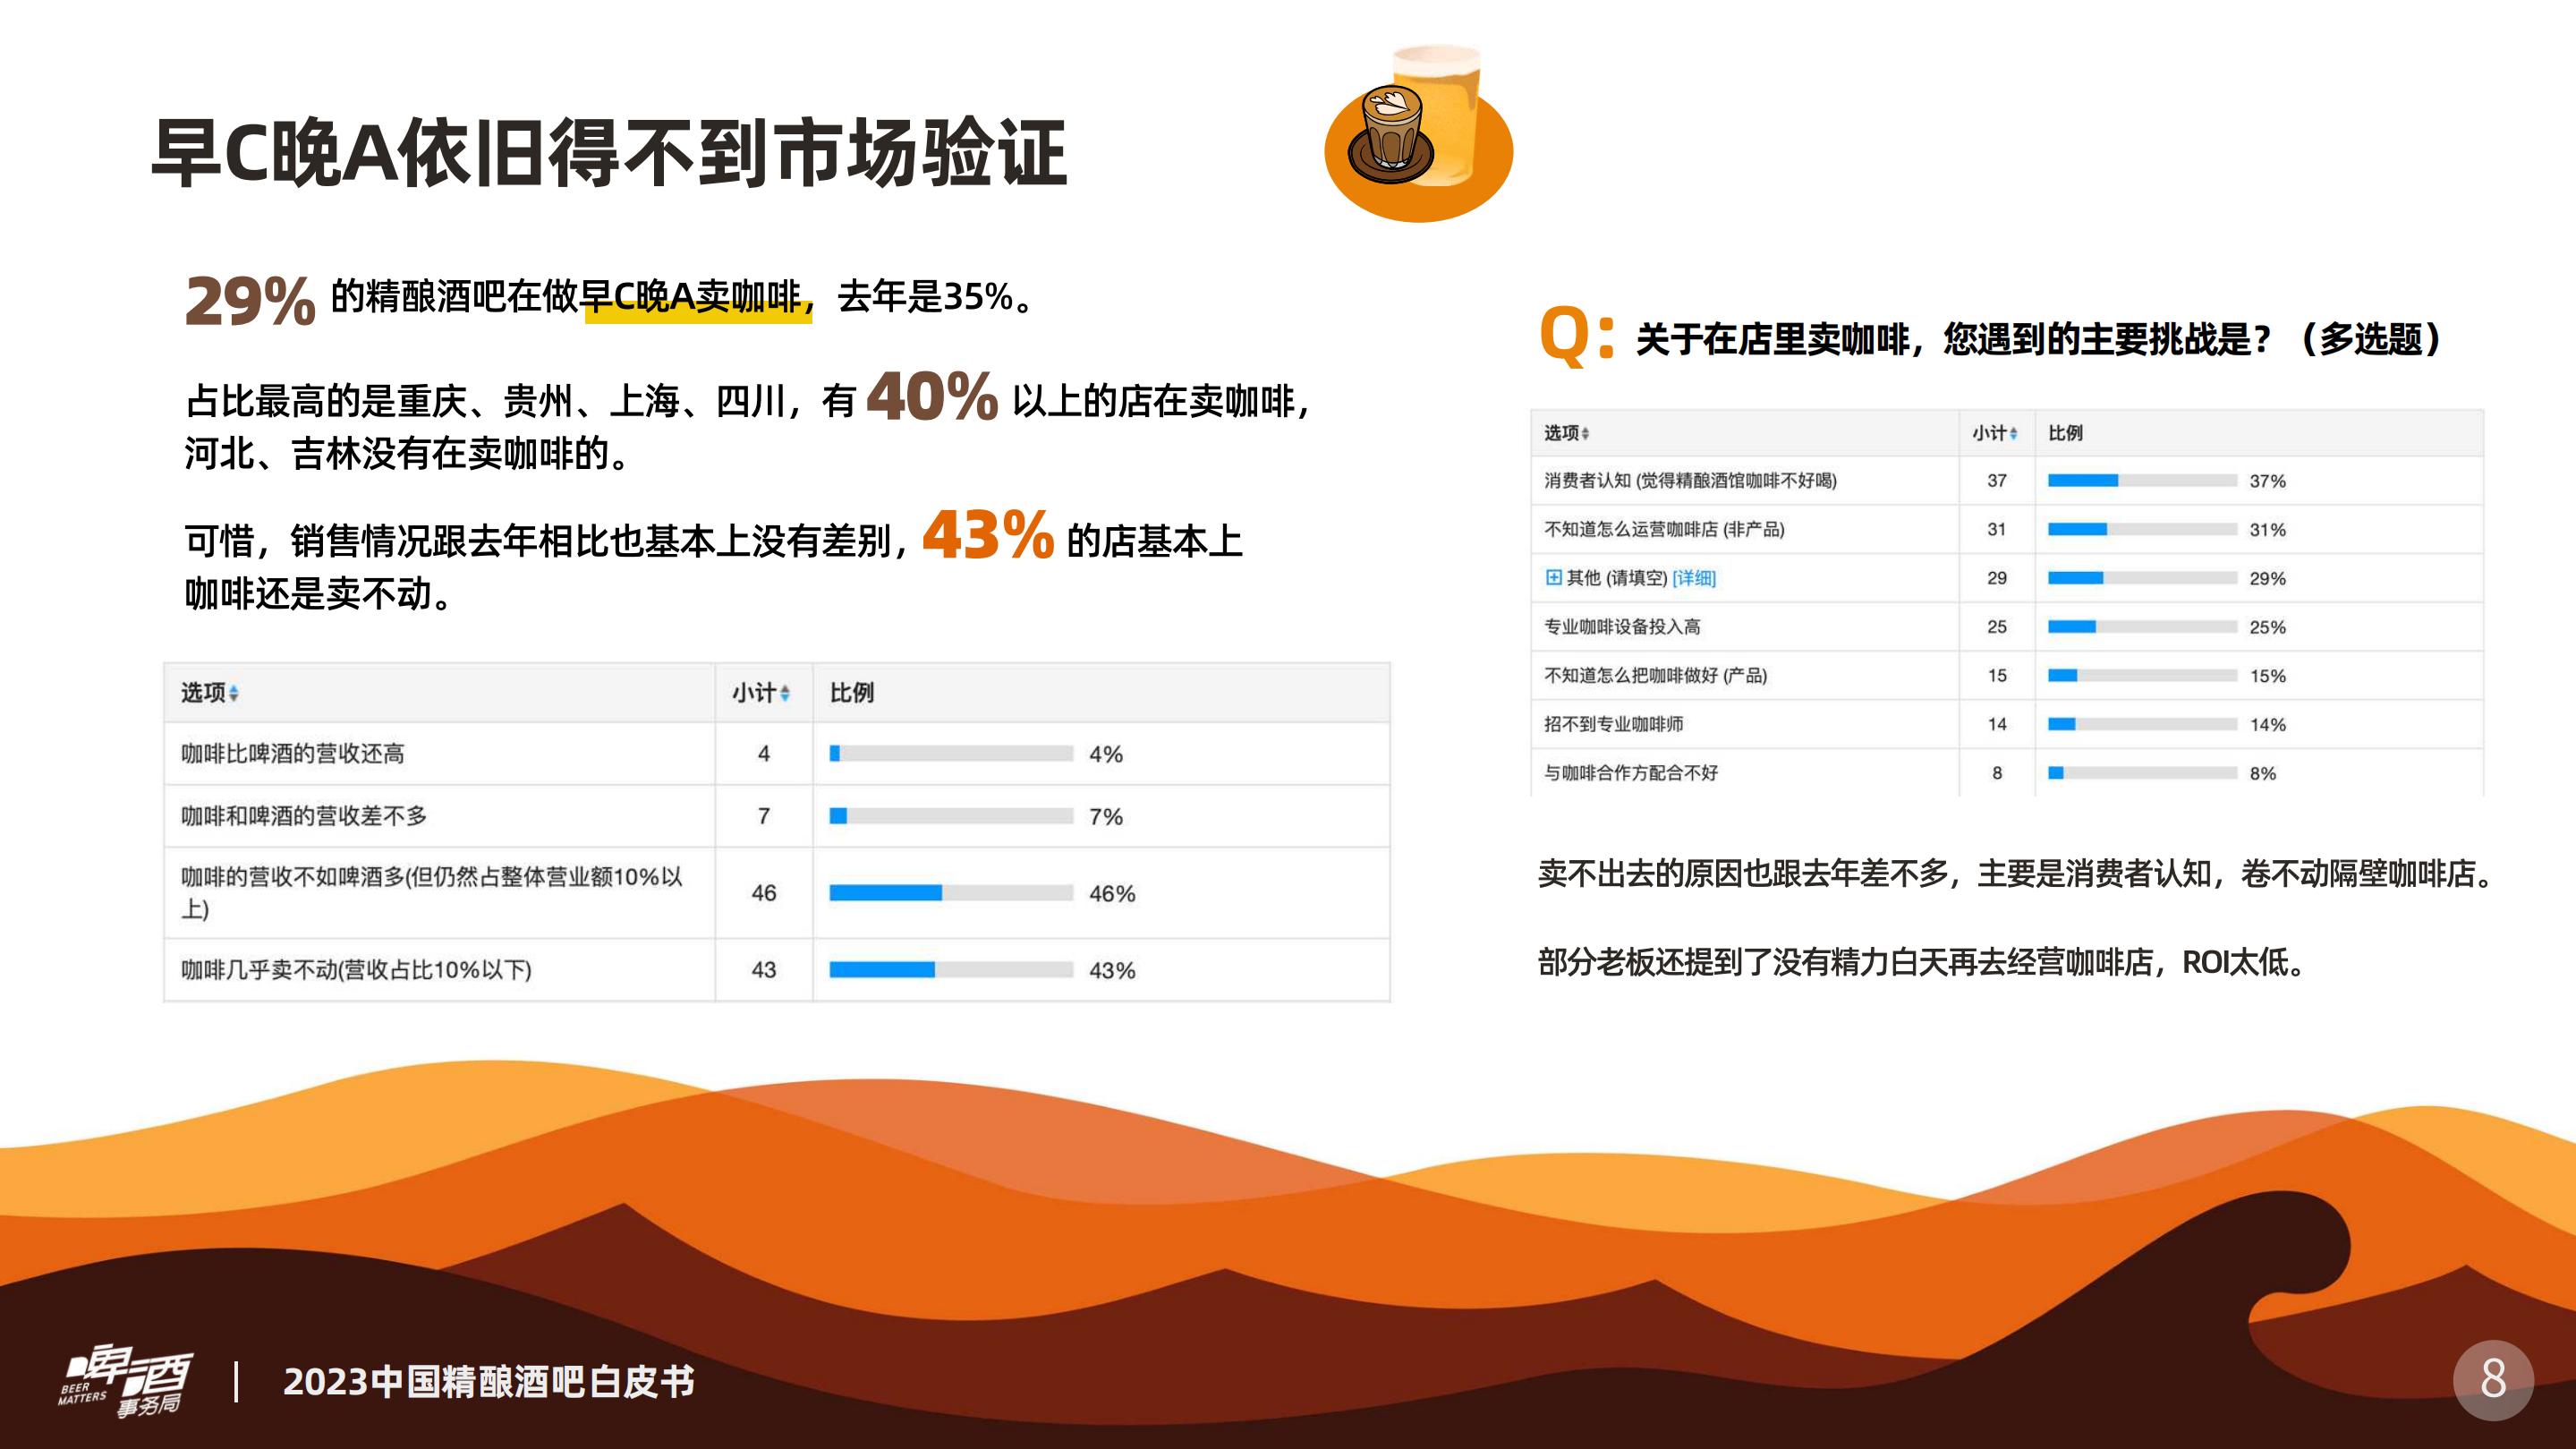Click sort arrows beside 小计 in left table
2576x1449 pixels.
tap(785, 693)
